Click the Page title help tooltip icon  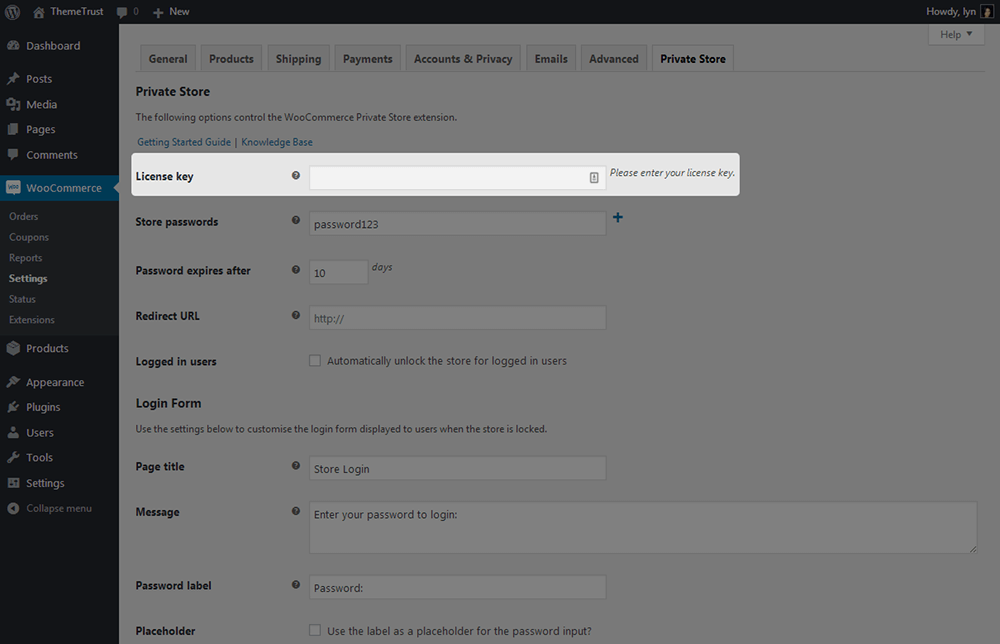tap(296, 465)
